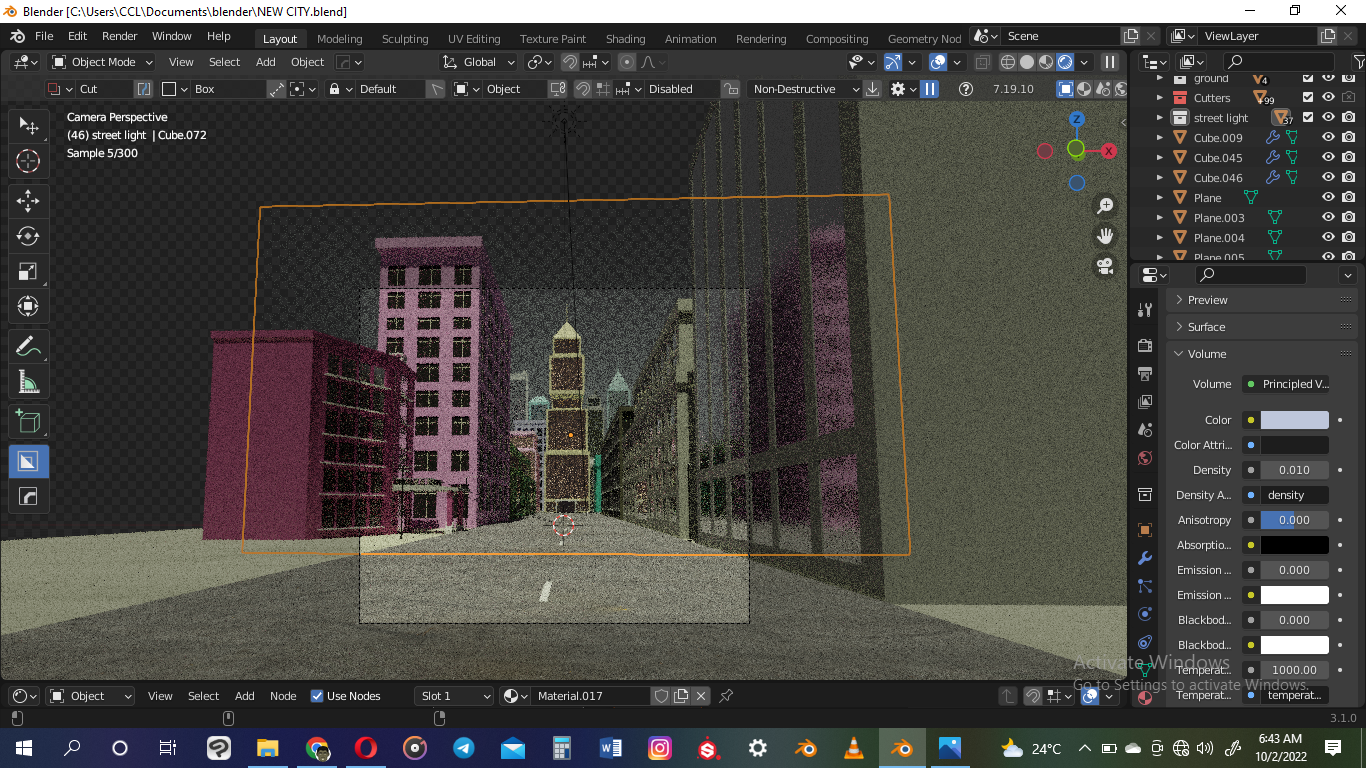This screenshot has width=1366, height=768.
Task: Open the Non-Destructive behavior dropdown
Action: (806, 89)
